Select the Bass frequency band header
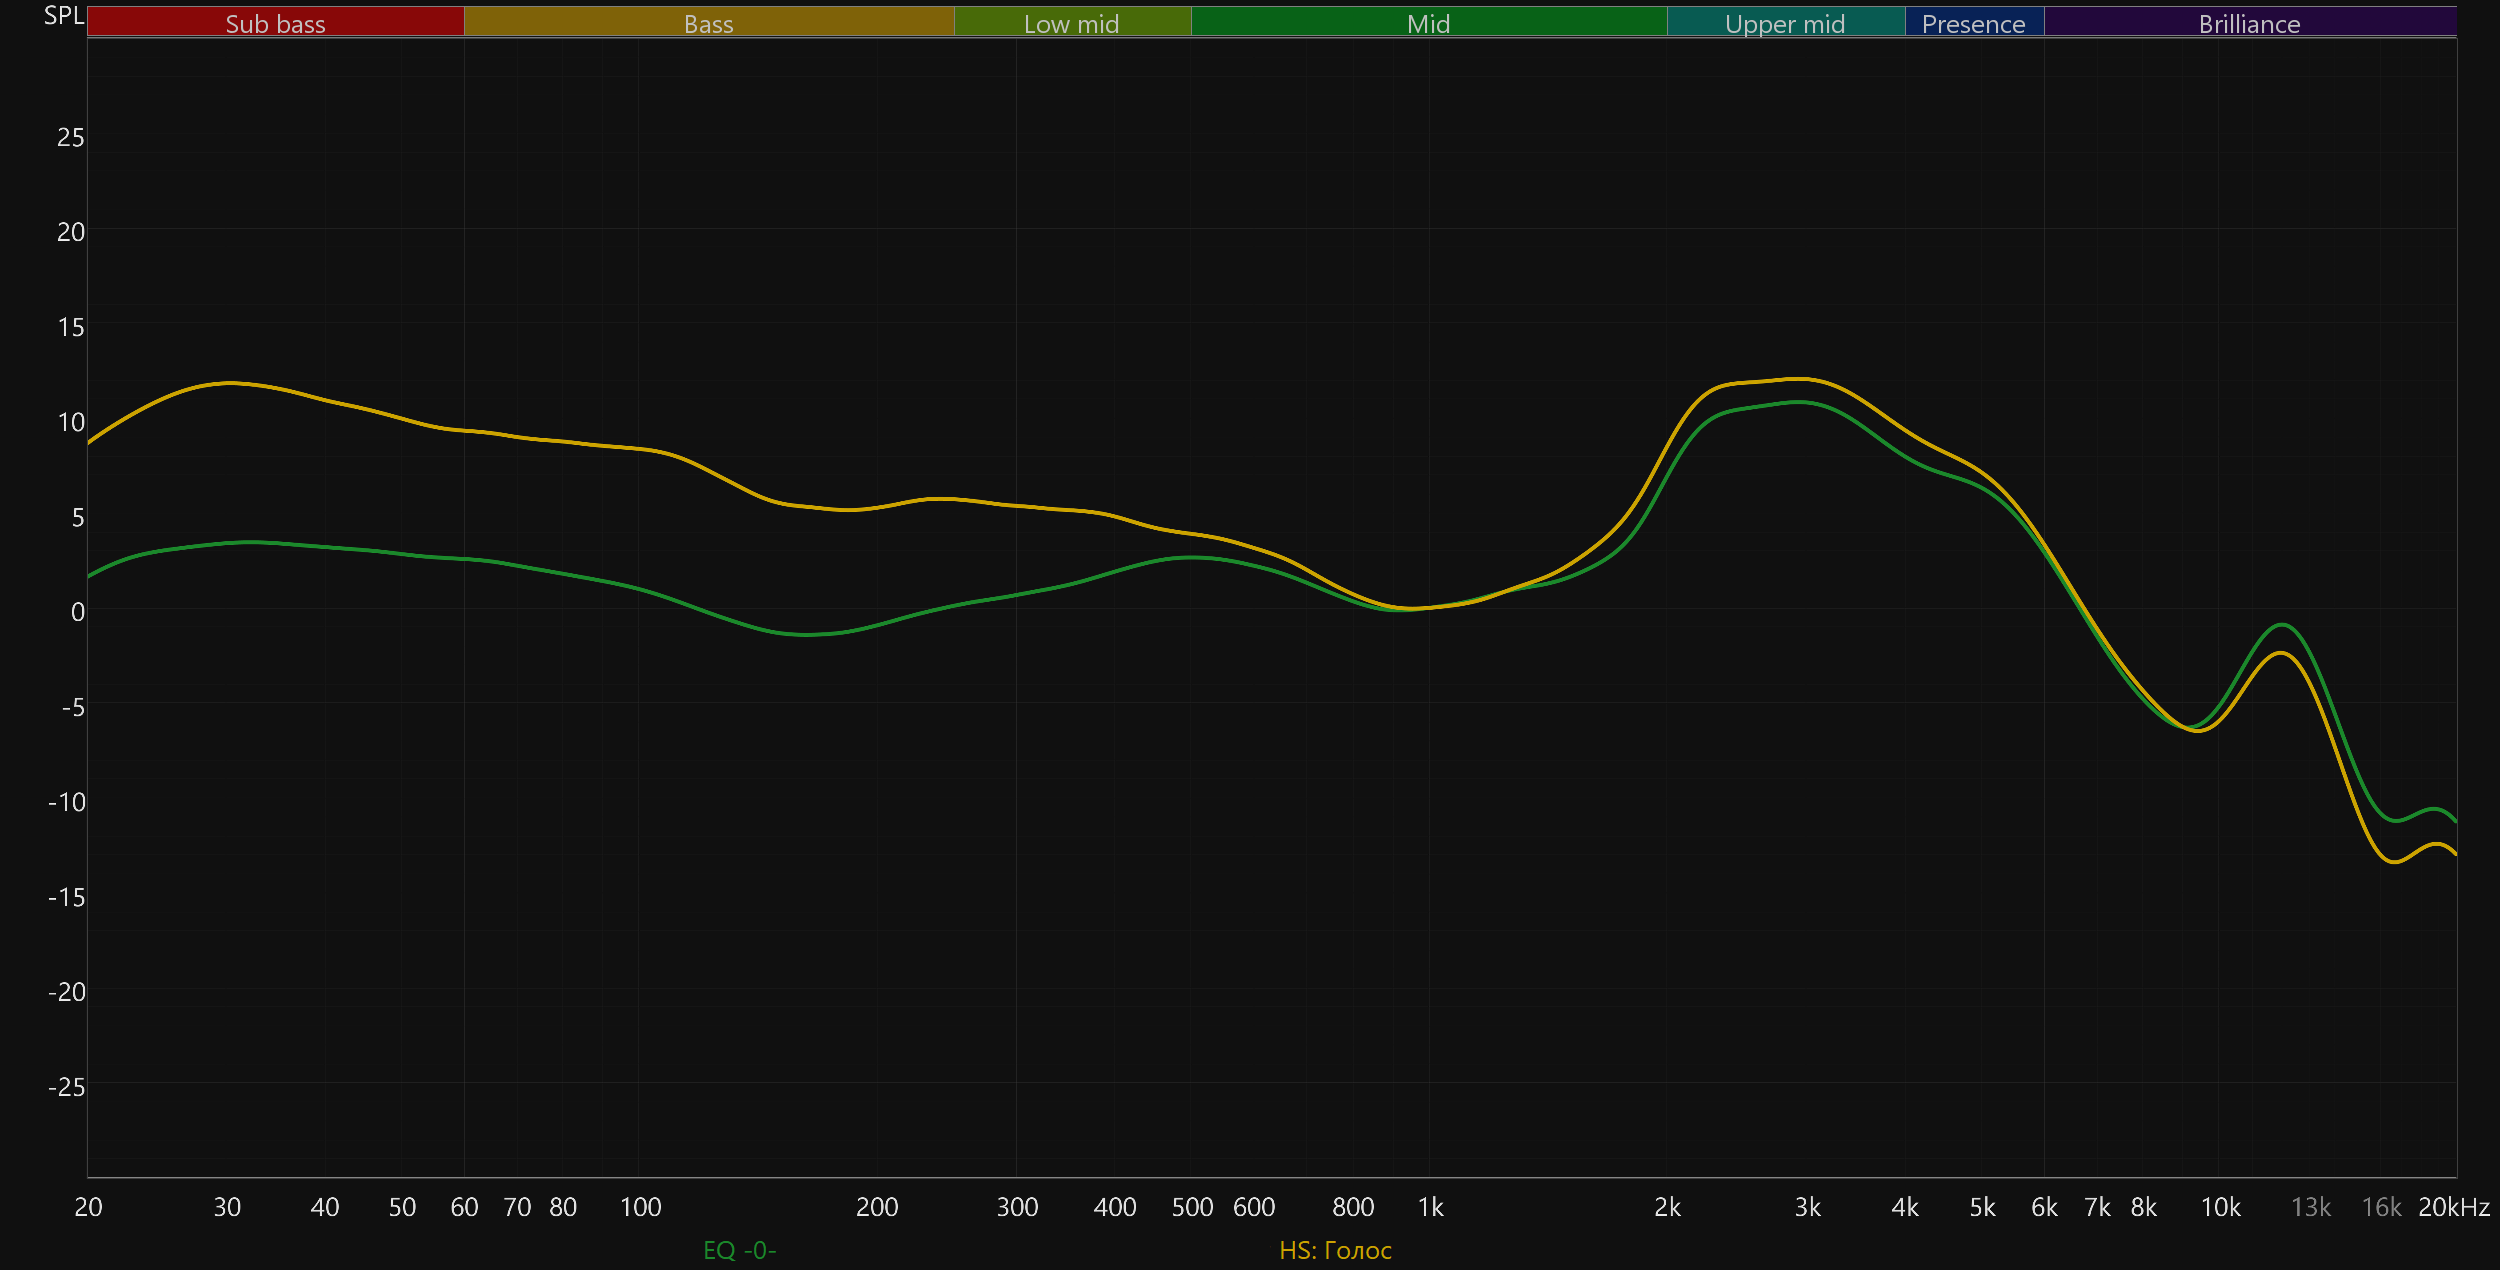 (708, 23)
